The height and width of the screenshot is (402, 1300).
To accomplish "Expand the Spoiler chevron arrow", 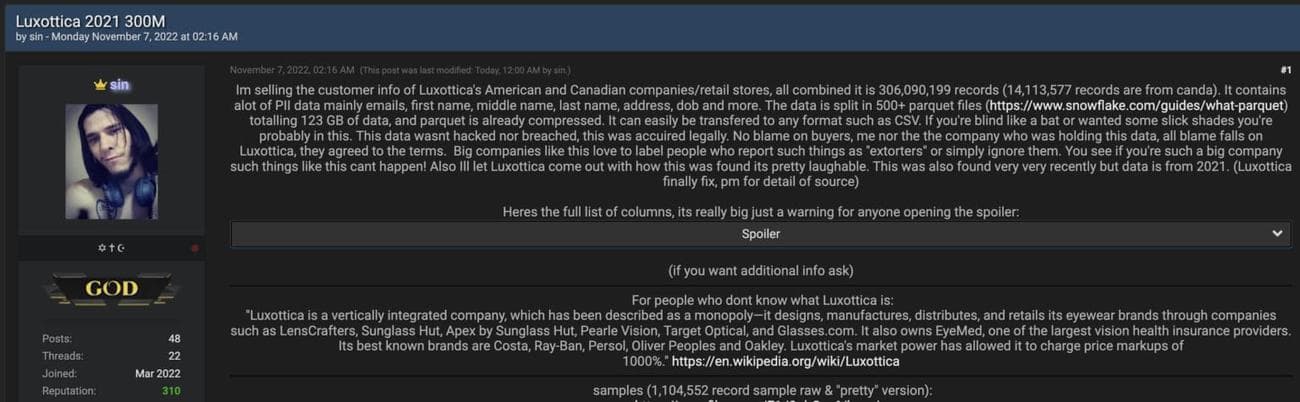I will click(x=1276, y=233).
